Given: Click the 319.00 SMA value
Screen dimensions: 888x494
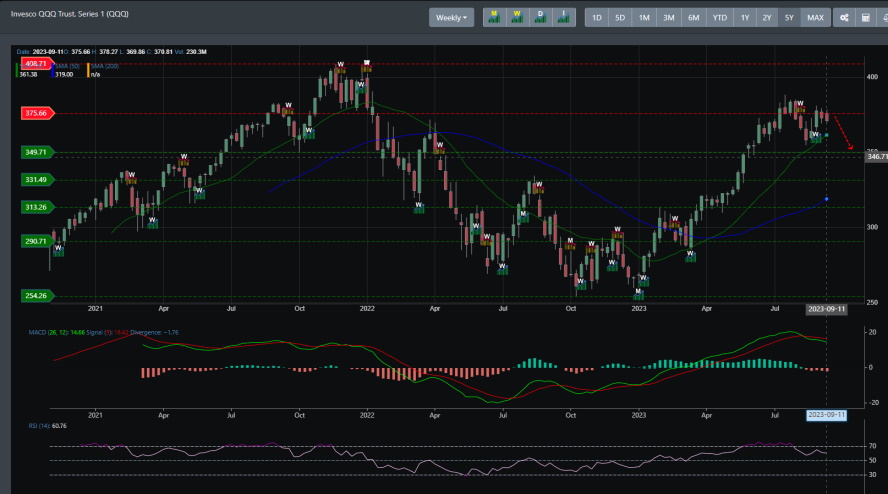Looking at the screenshot, I should [64, 74].
